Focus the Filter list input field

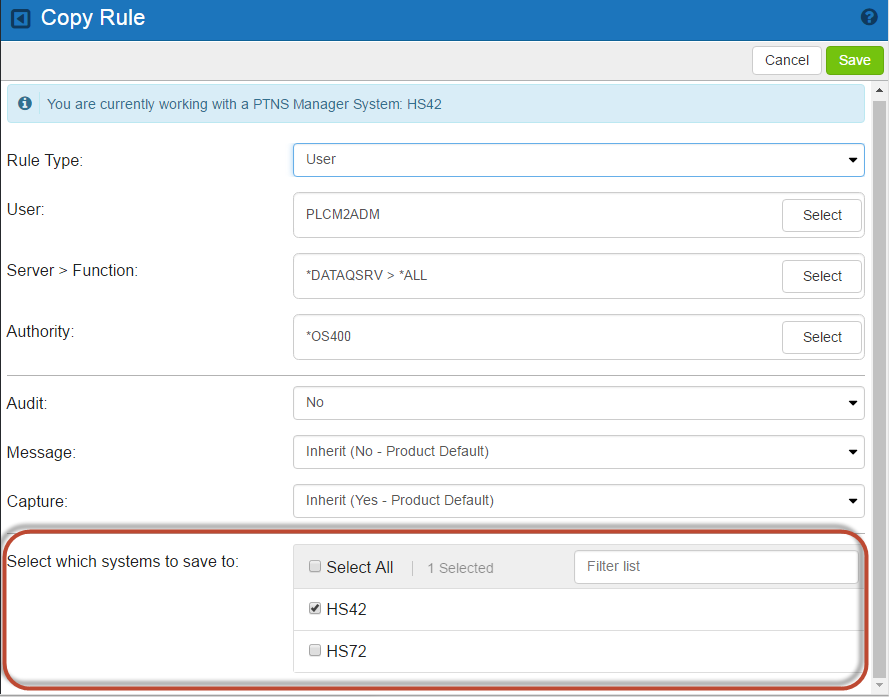pos(715,567)
